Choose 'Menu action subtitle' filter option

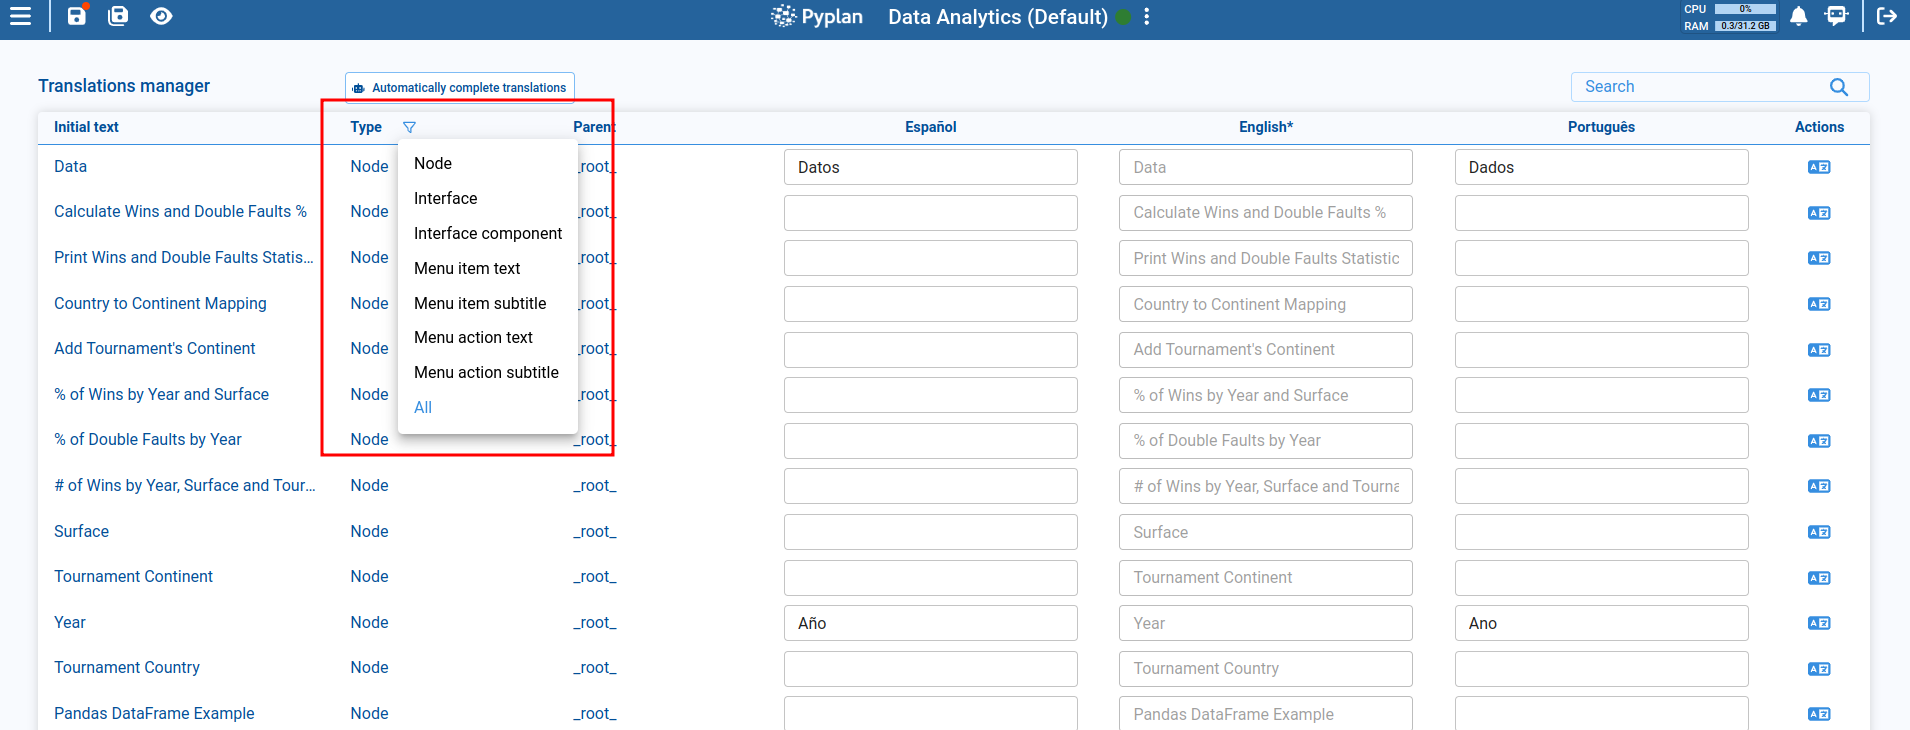[x=486, y=372]
